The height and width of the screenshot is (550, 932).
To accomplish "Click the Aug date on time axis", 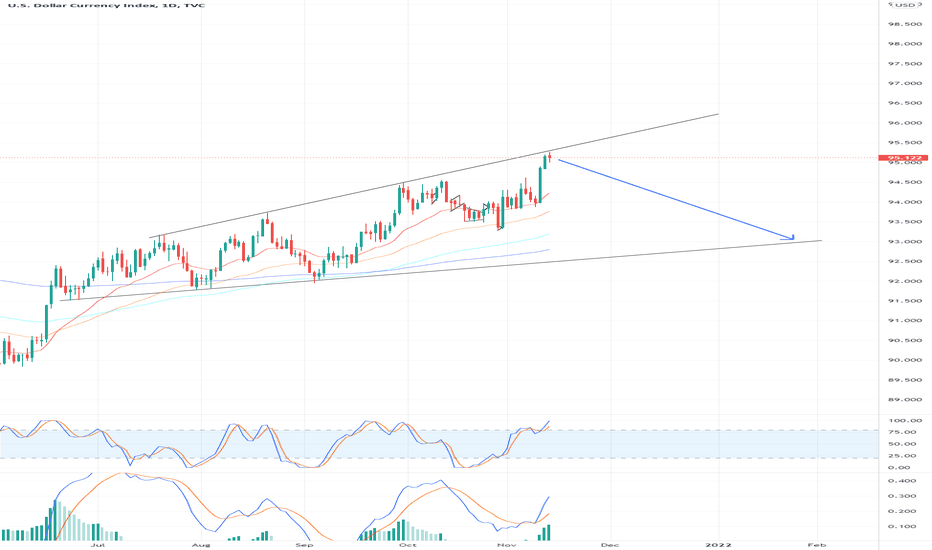I will (x=201, y=545).
